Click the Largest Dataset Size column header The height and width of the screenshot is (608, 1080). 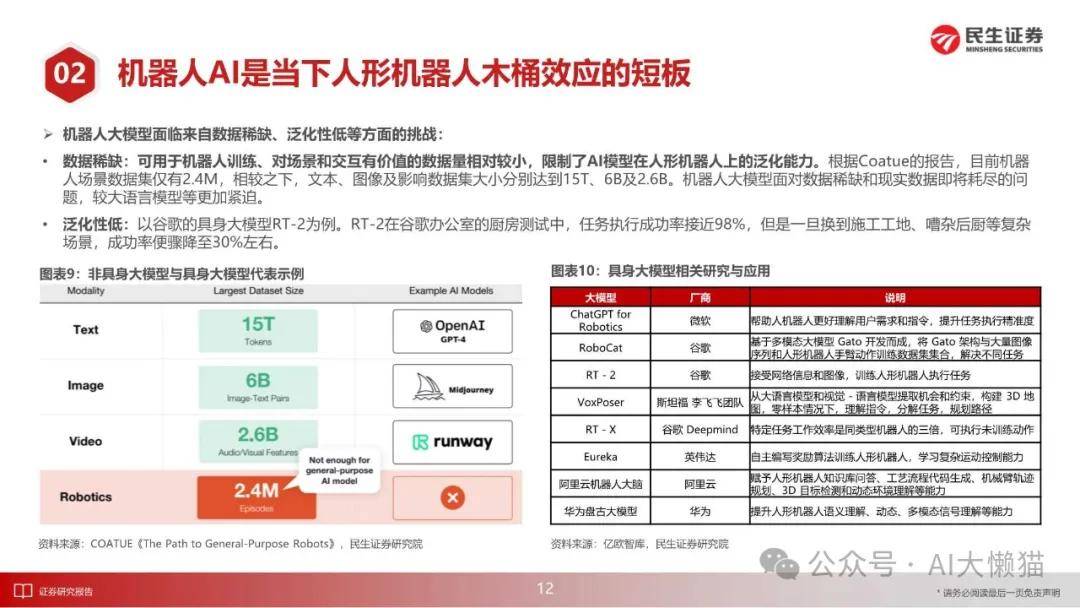258,291
